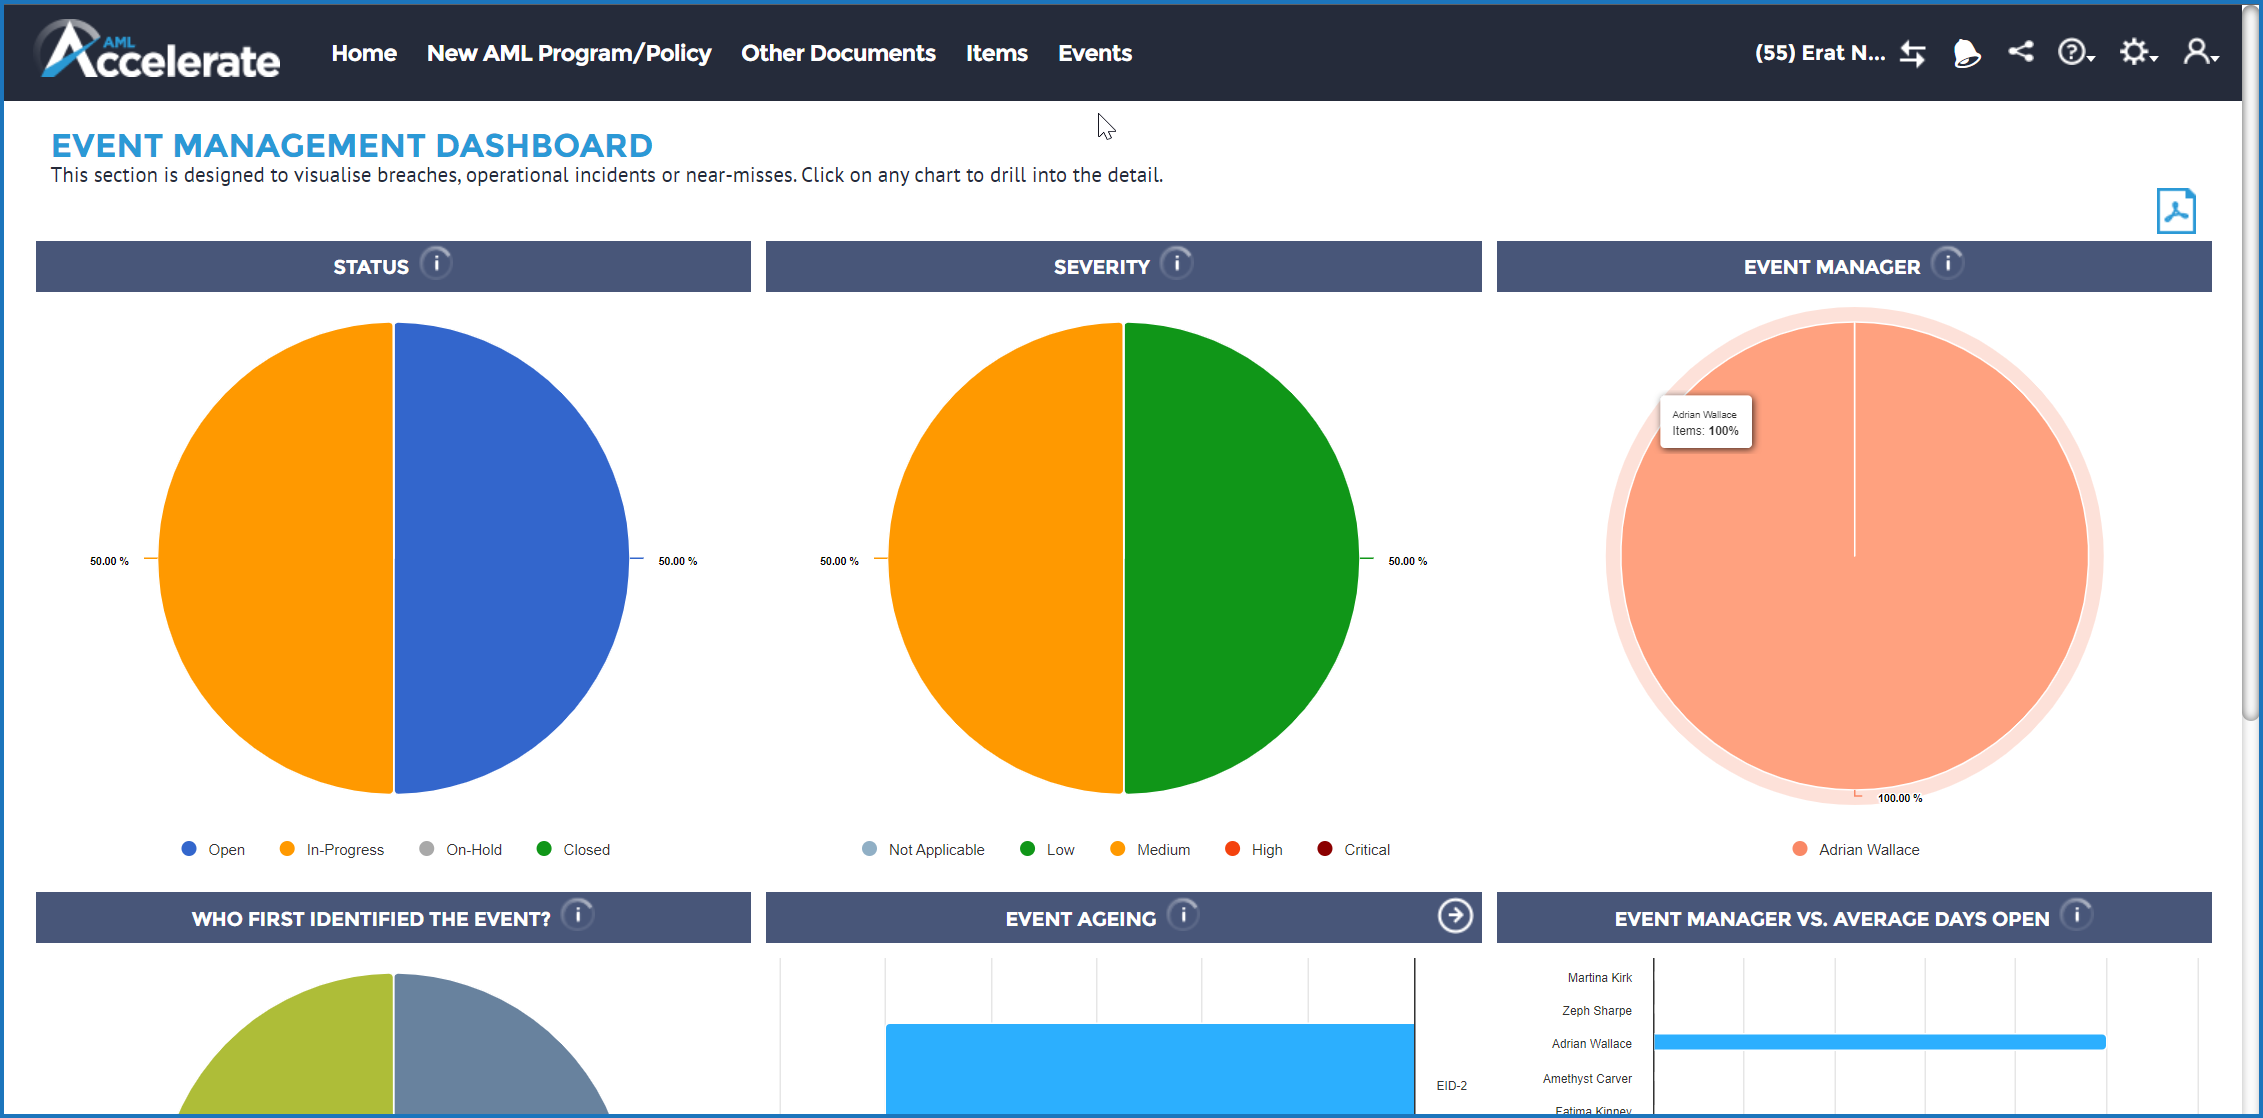The width and height of the screenshot is (2263, 1118).
Task: Click the EID-2 axis label
Action: (x=1452, y=1085)
